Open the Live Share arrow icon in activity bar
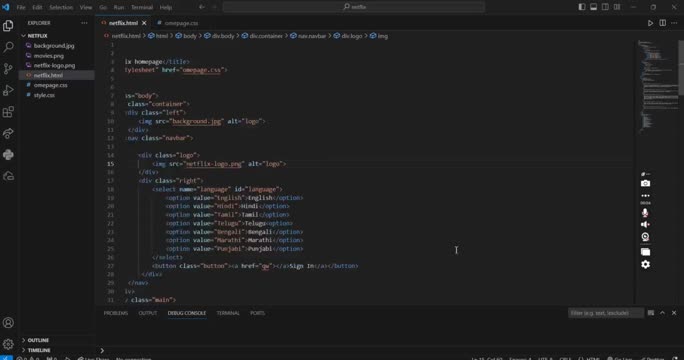684x360 pixels. tap(8, 133)
